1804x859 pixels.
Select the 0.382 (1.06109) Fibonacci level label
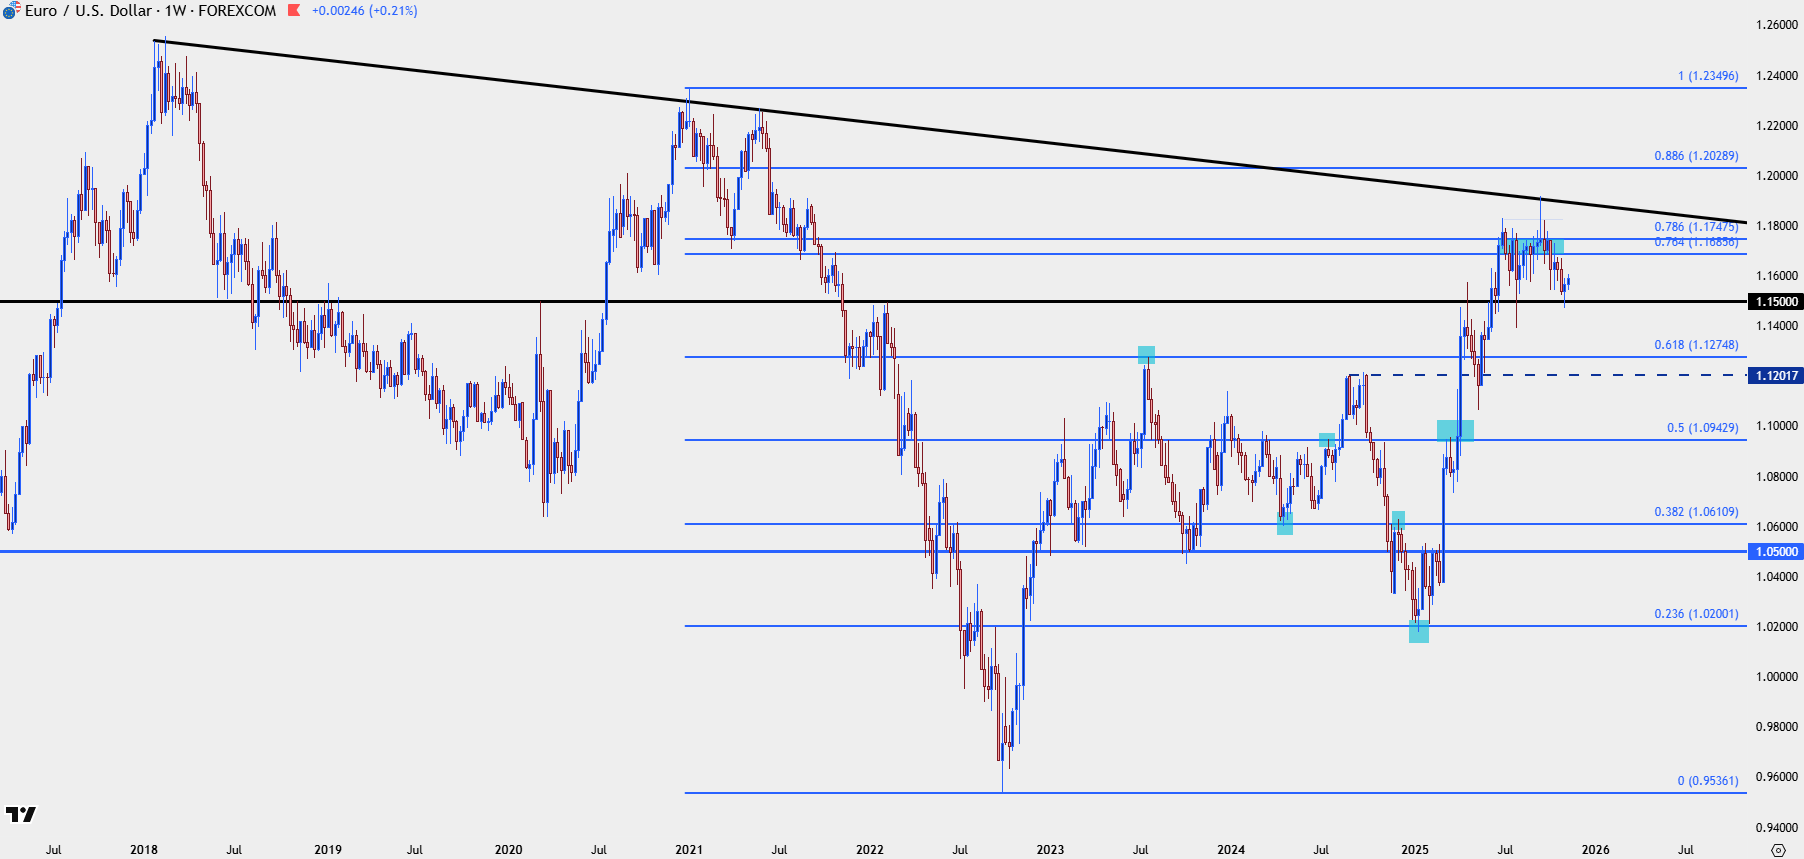coord(1696,512)
